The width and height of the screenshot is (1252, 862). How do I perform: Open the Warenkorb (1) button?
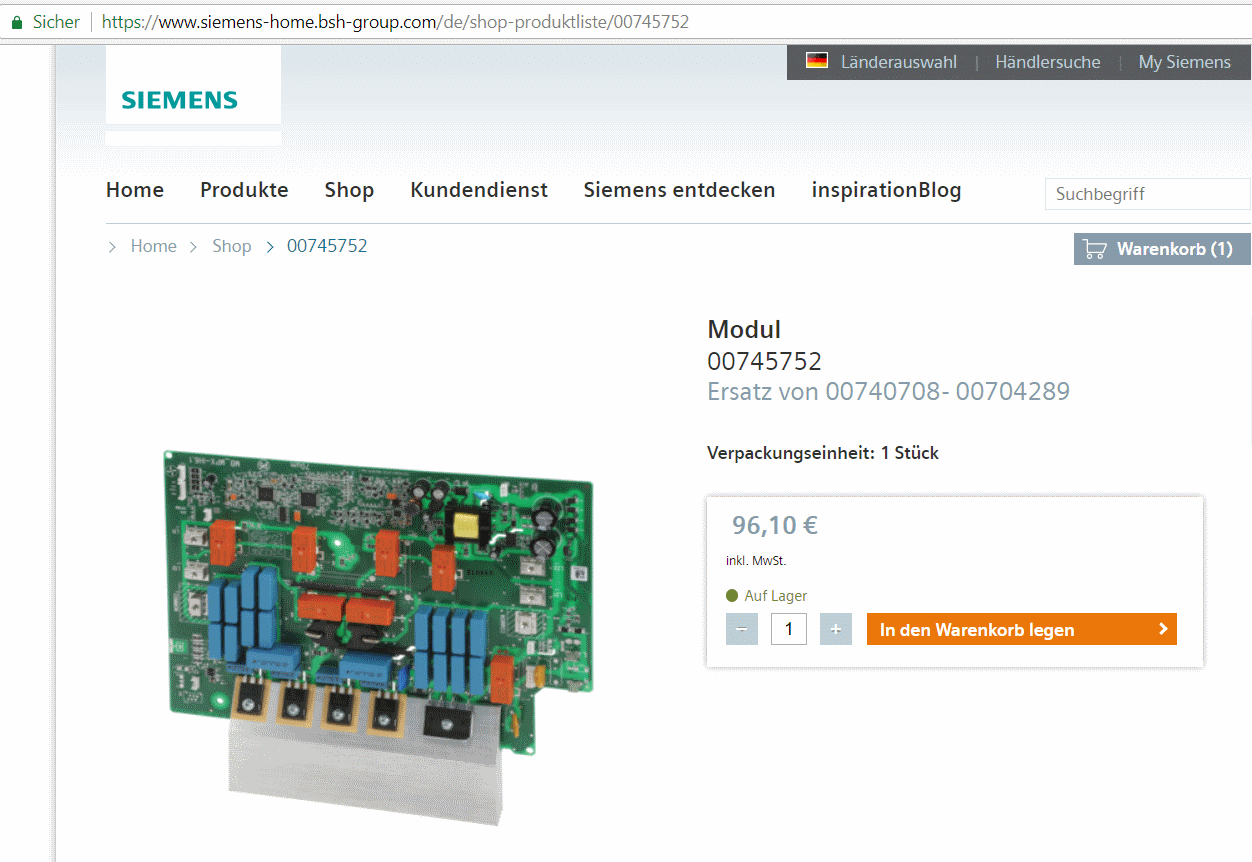click(1162, 249)
